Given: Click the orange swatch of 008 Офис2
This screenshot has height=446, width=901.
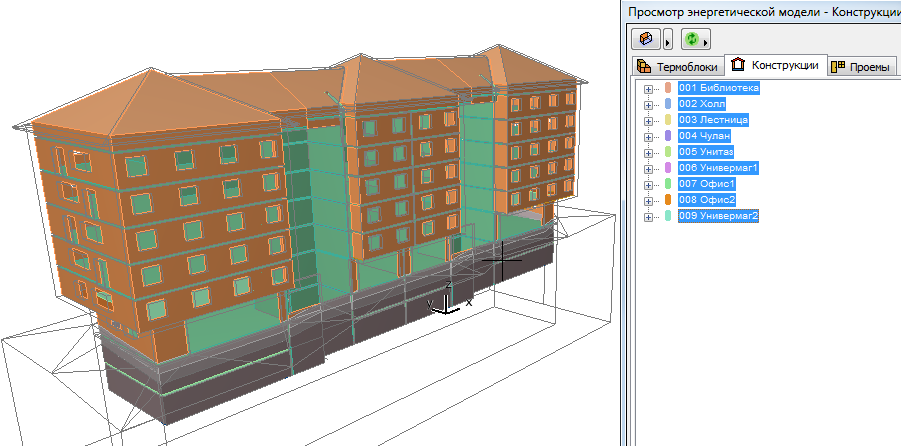Looking at the screenshot, I should pos(668,200).
